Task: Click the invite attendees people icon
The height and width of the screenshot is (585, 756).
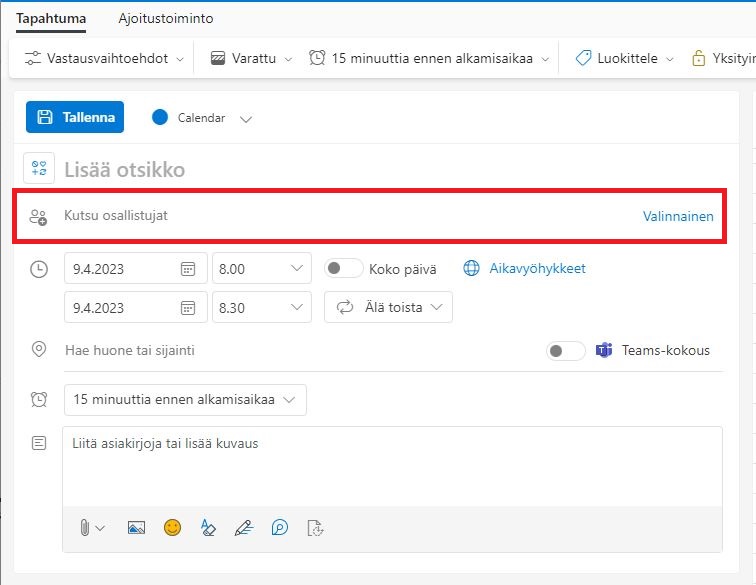Action: (38, 217)
